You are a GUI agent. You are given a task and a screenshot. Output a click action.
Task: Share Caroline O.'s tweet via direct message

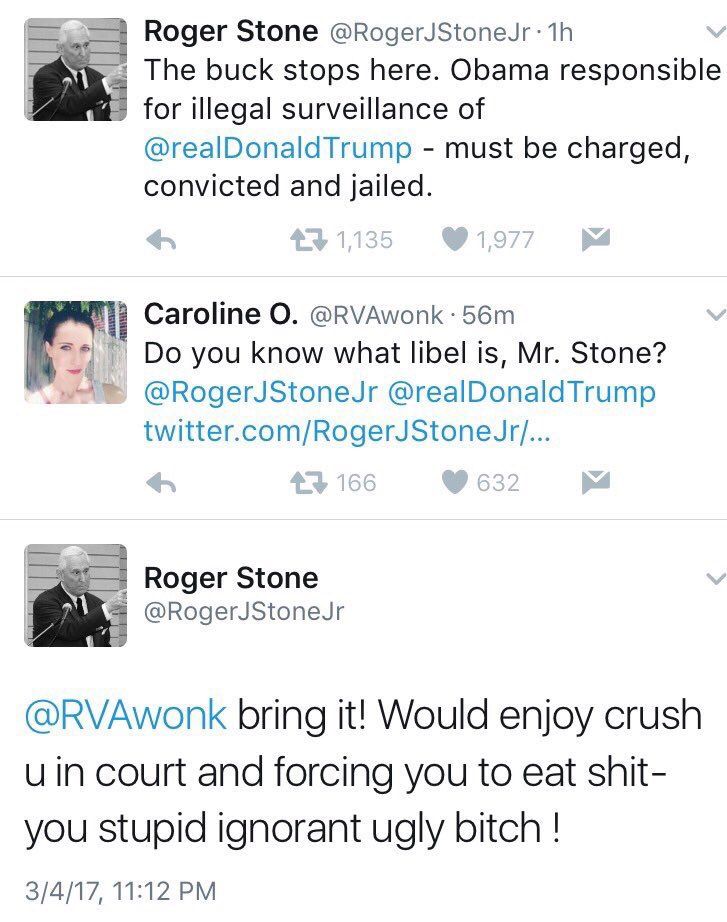click(595, 482)
